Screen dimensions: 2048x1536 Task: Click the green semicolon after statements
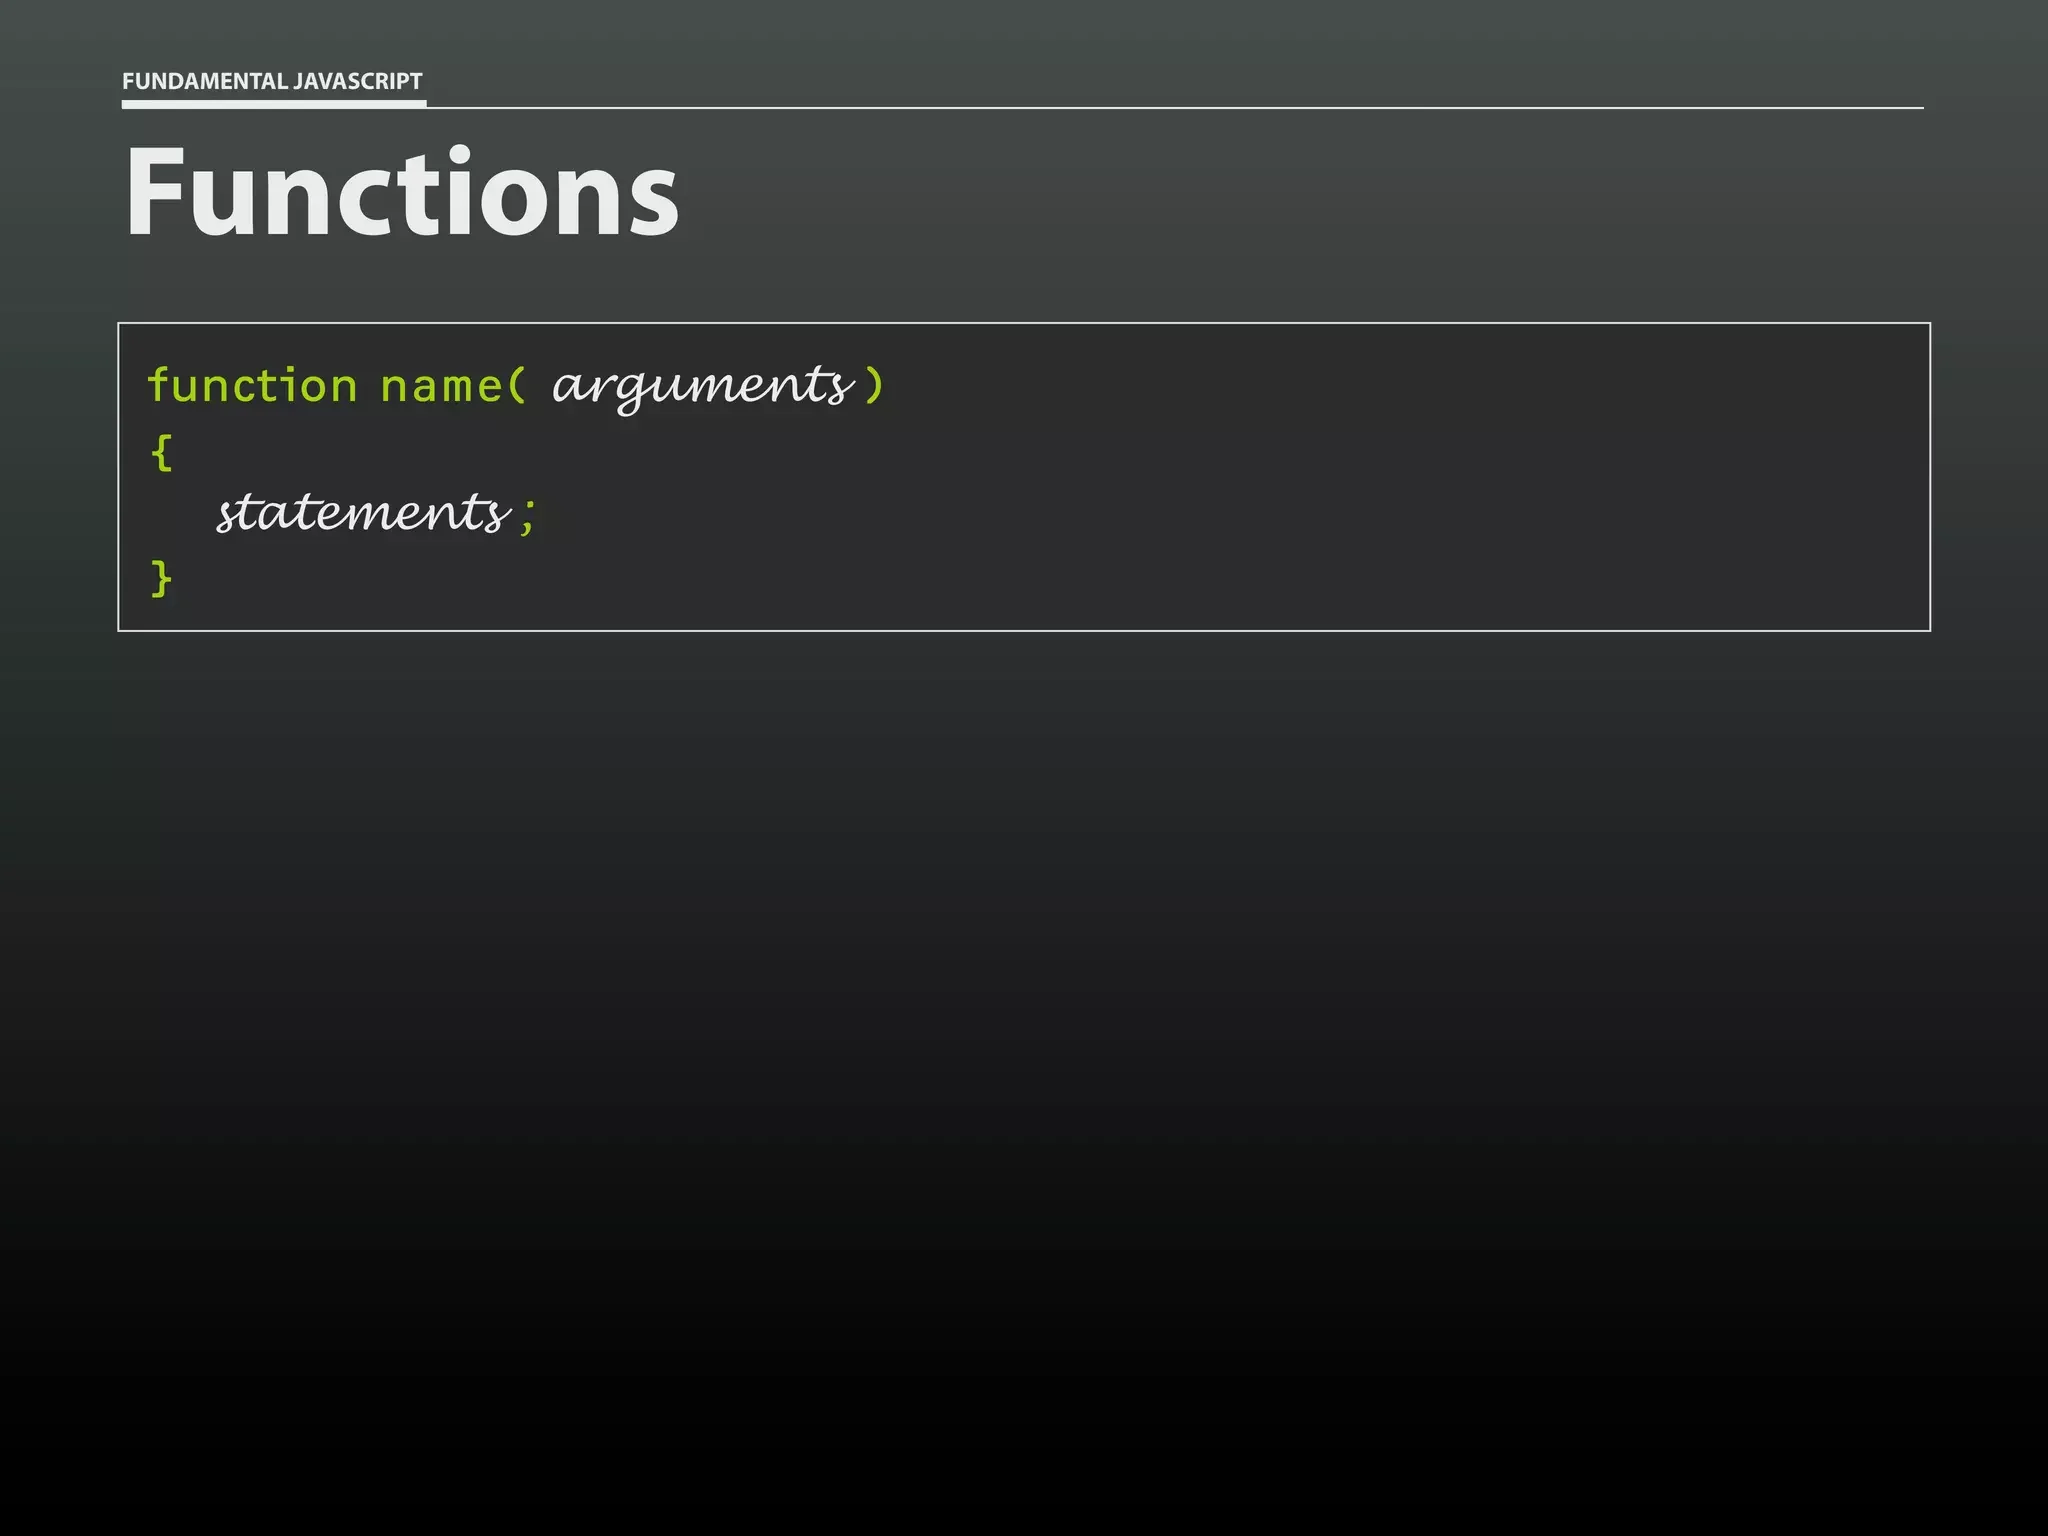(x=528, y=516)
